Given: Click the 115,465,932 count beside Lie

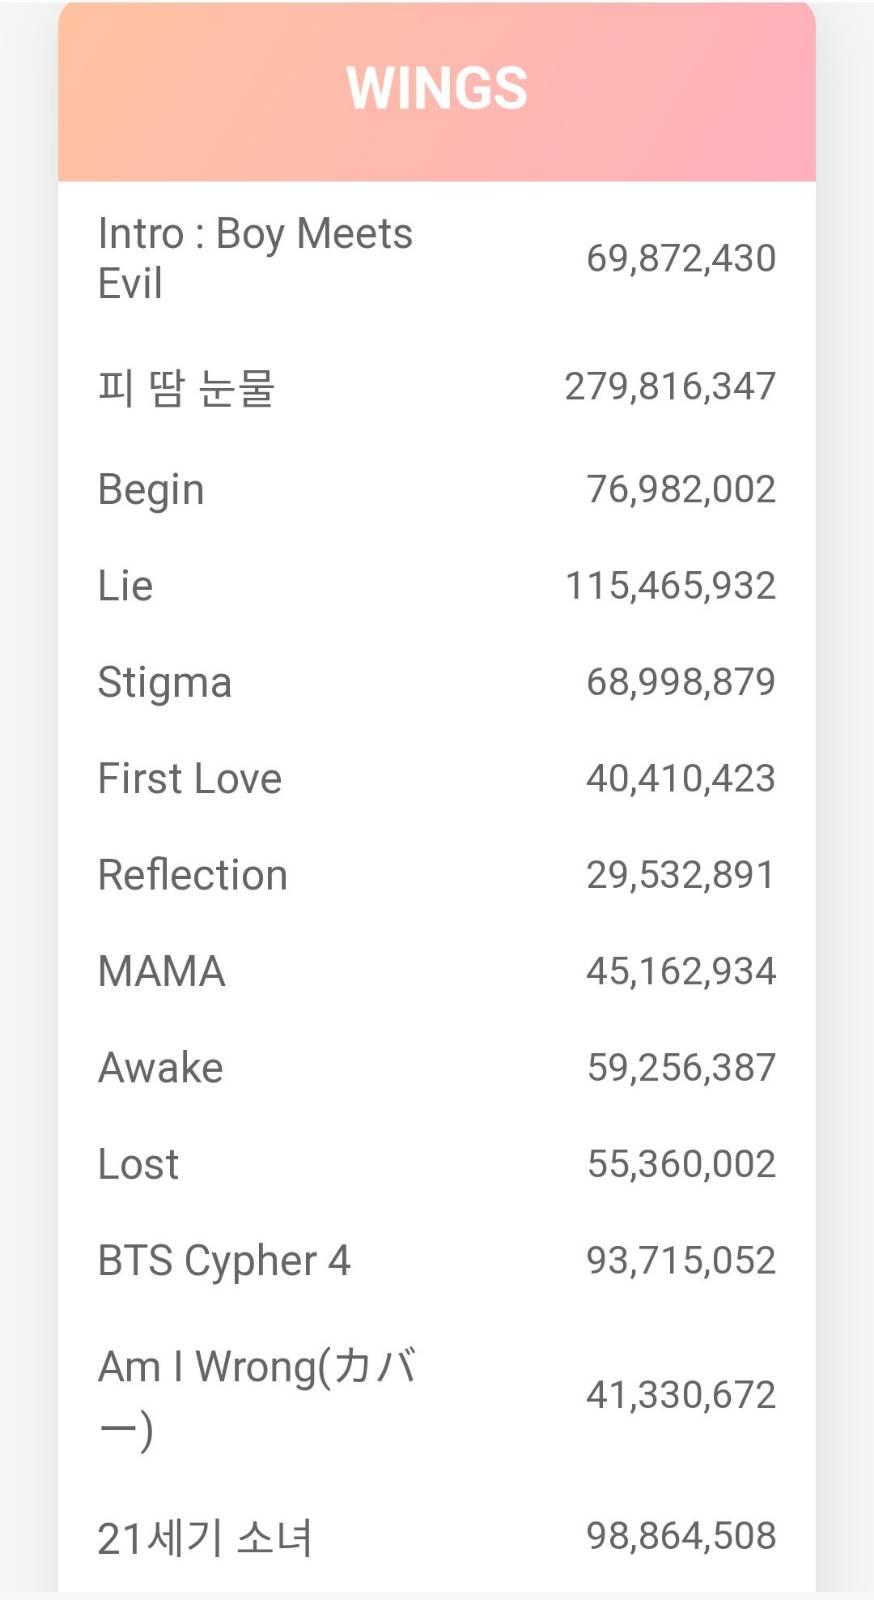Looking at the screenshot, I should click(670, 586).
